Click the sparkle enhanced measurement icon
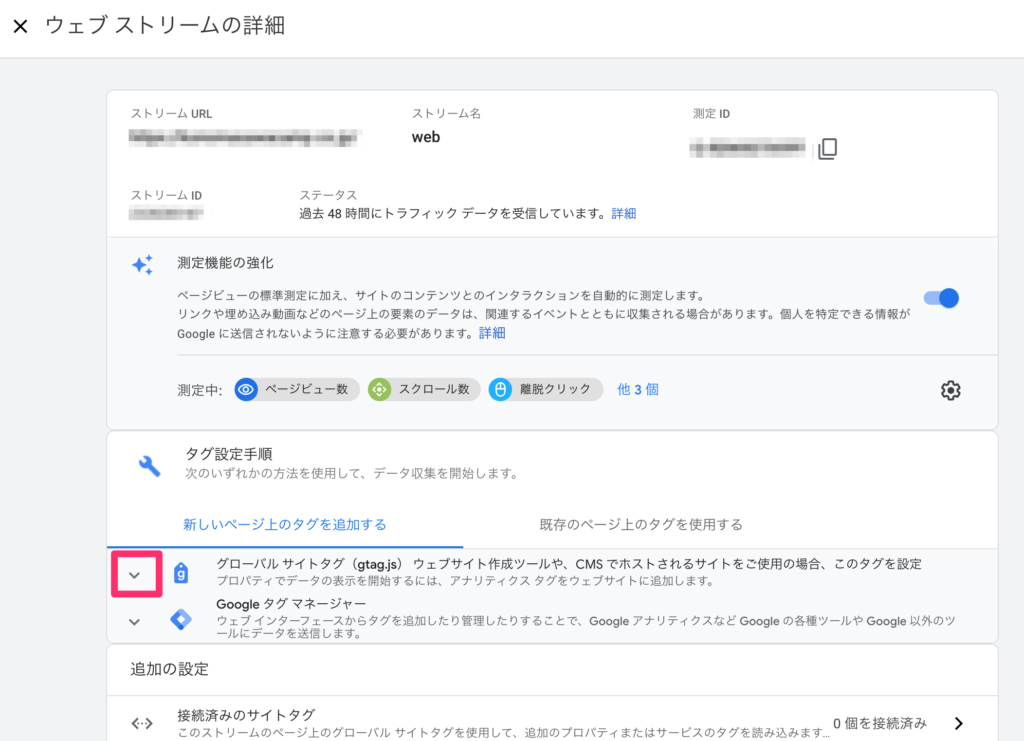The width and height of the screenshot is (1024, 741). tap(143, 265)
